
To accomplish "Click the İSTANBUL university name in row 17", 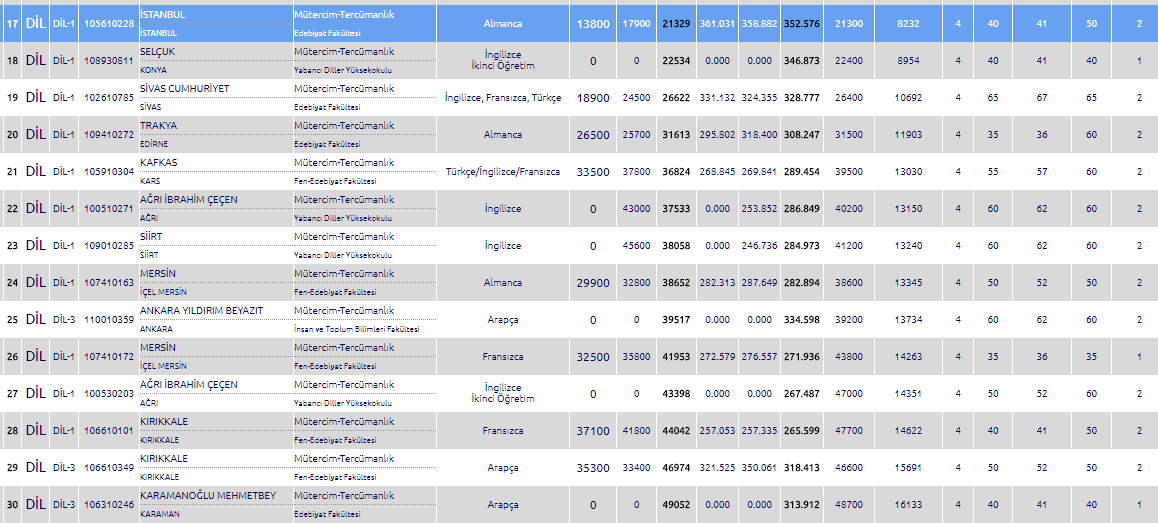I will 162,15.
